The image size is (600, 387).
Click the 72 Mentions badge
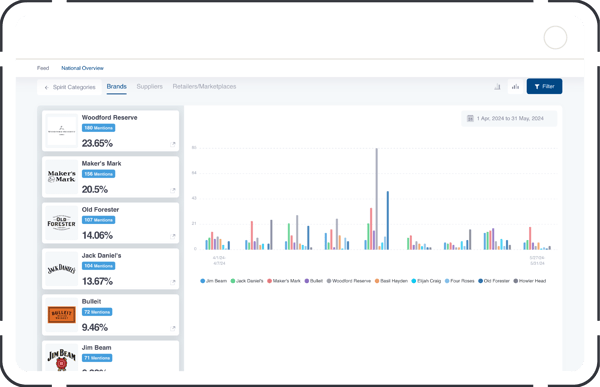pyautogui.click(x=97, y=312)
